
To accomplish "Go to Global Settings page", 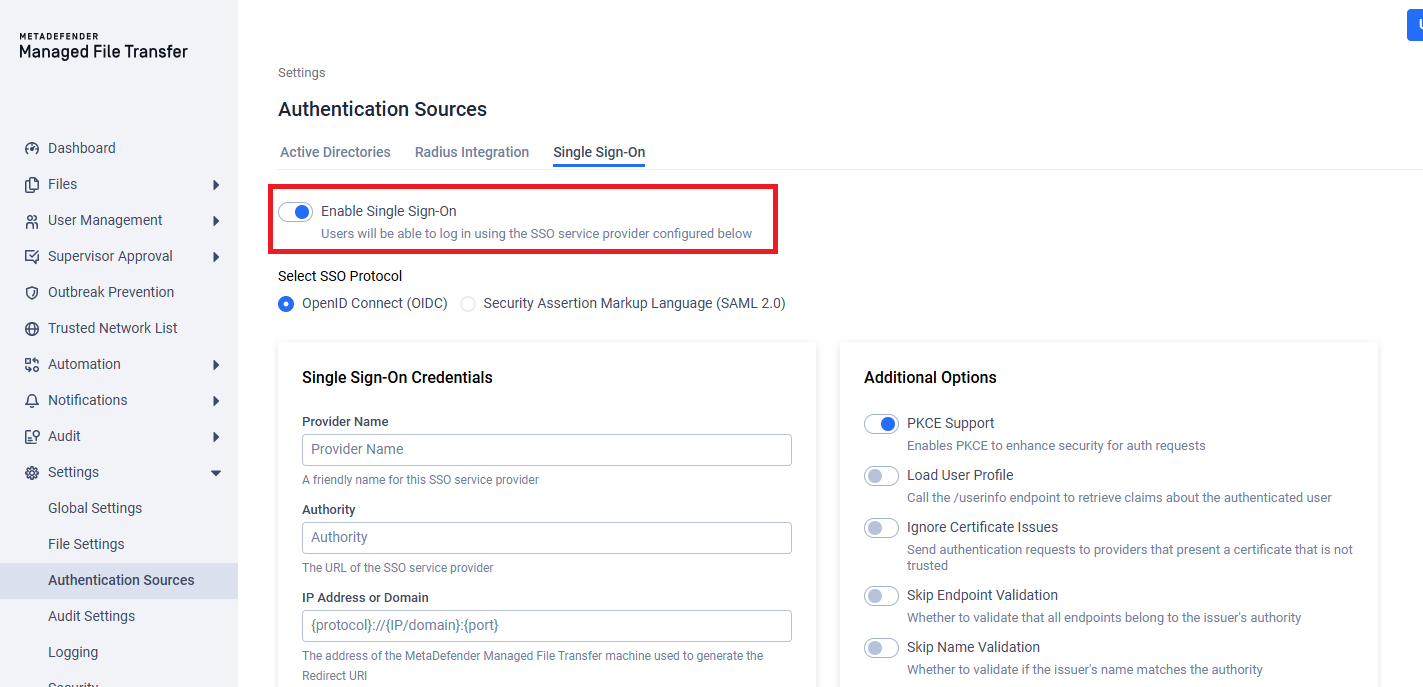I will [95, 508].
